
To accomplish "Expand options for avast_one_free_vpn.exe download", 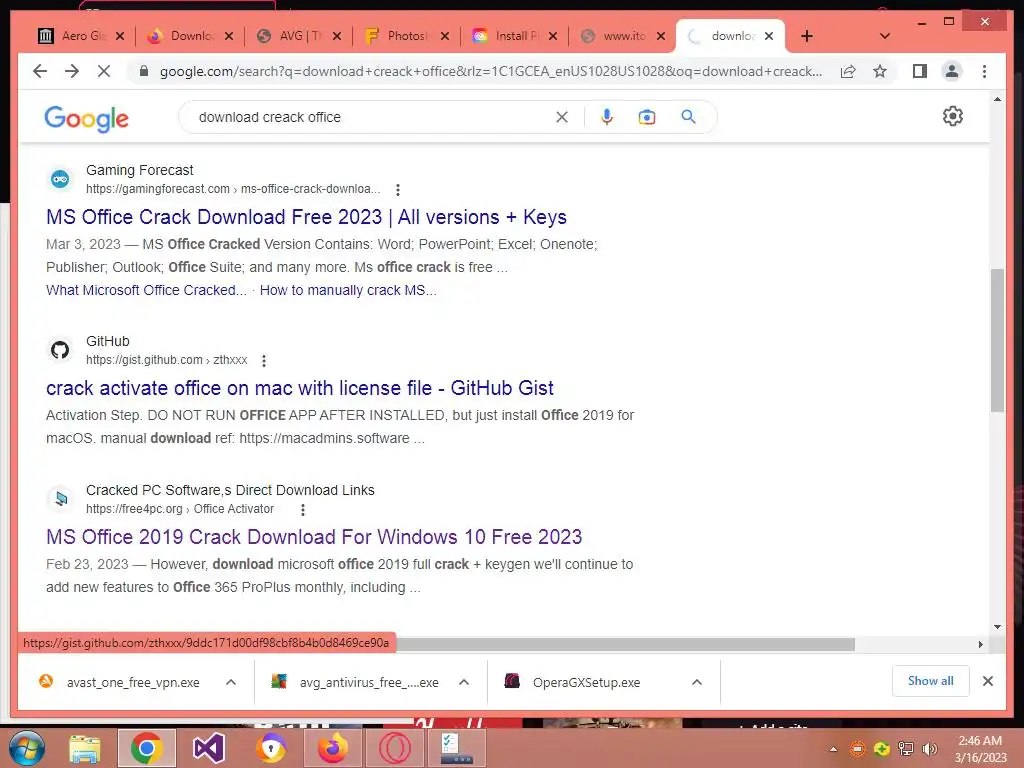I will pyautogui.click(x=231, y=682).
